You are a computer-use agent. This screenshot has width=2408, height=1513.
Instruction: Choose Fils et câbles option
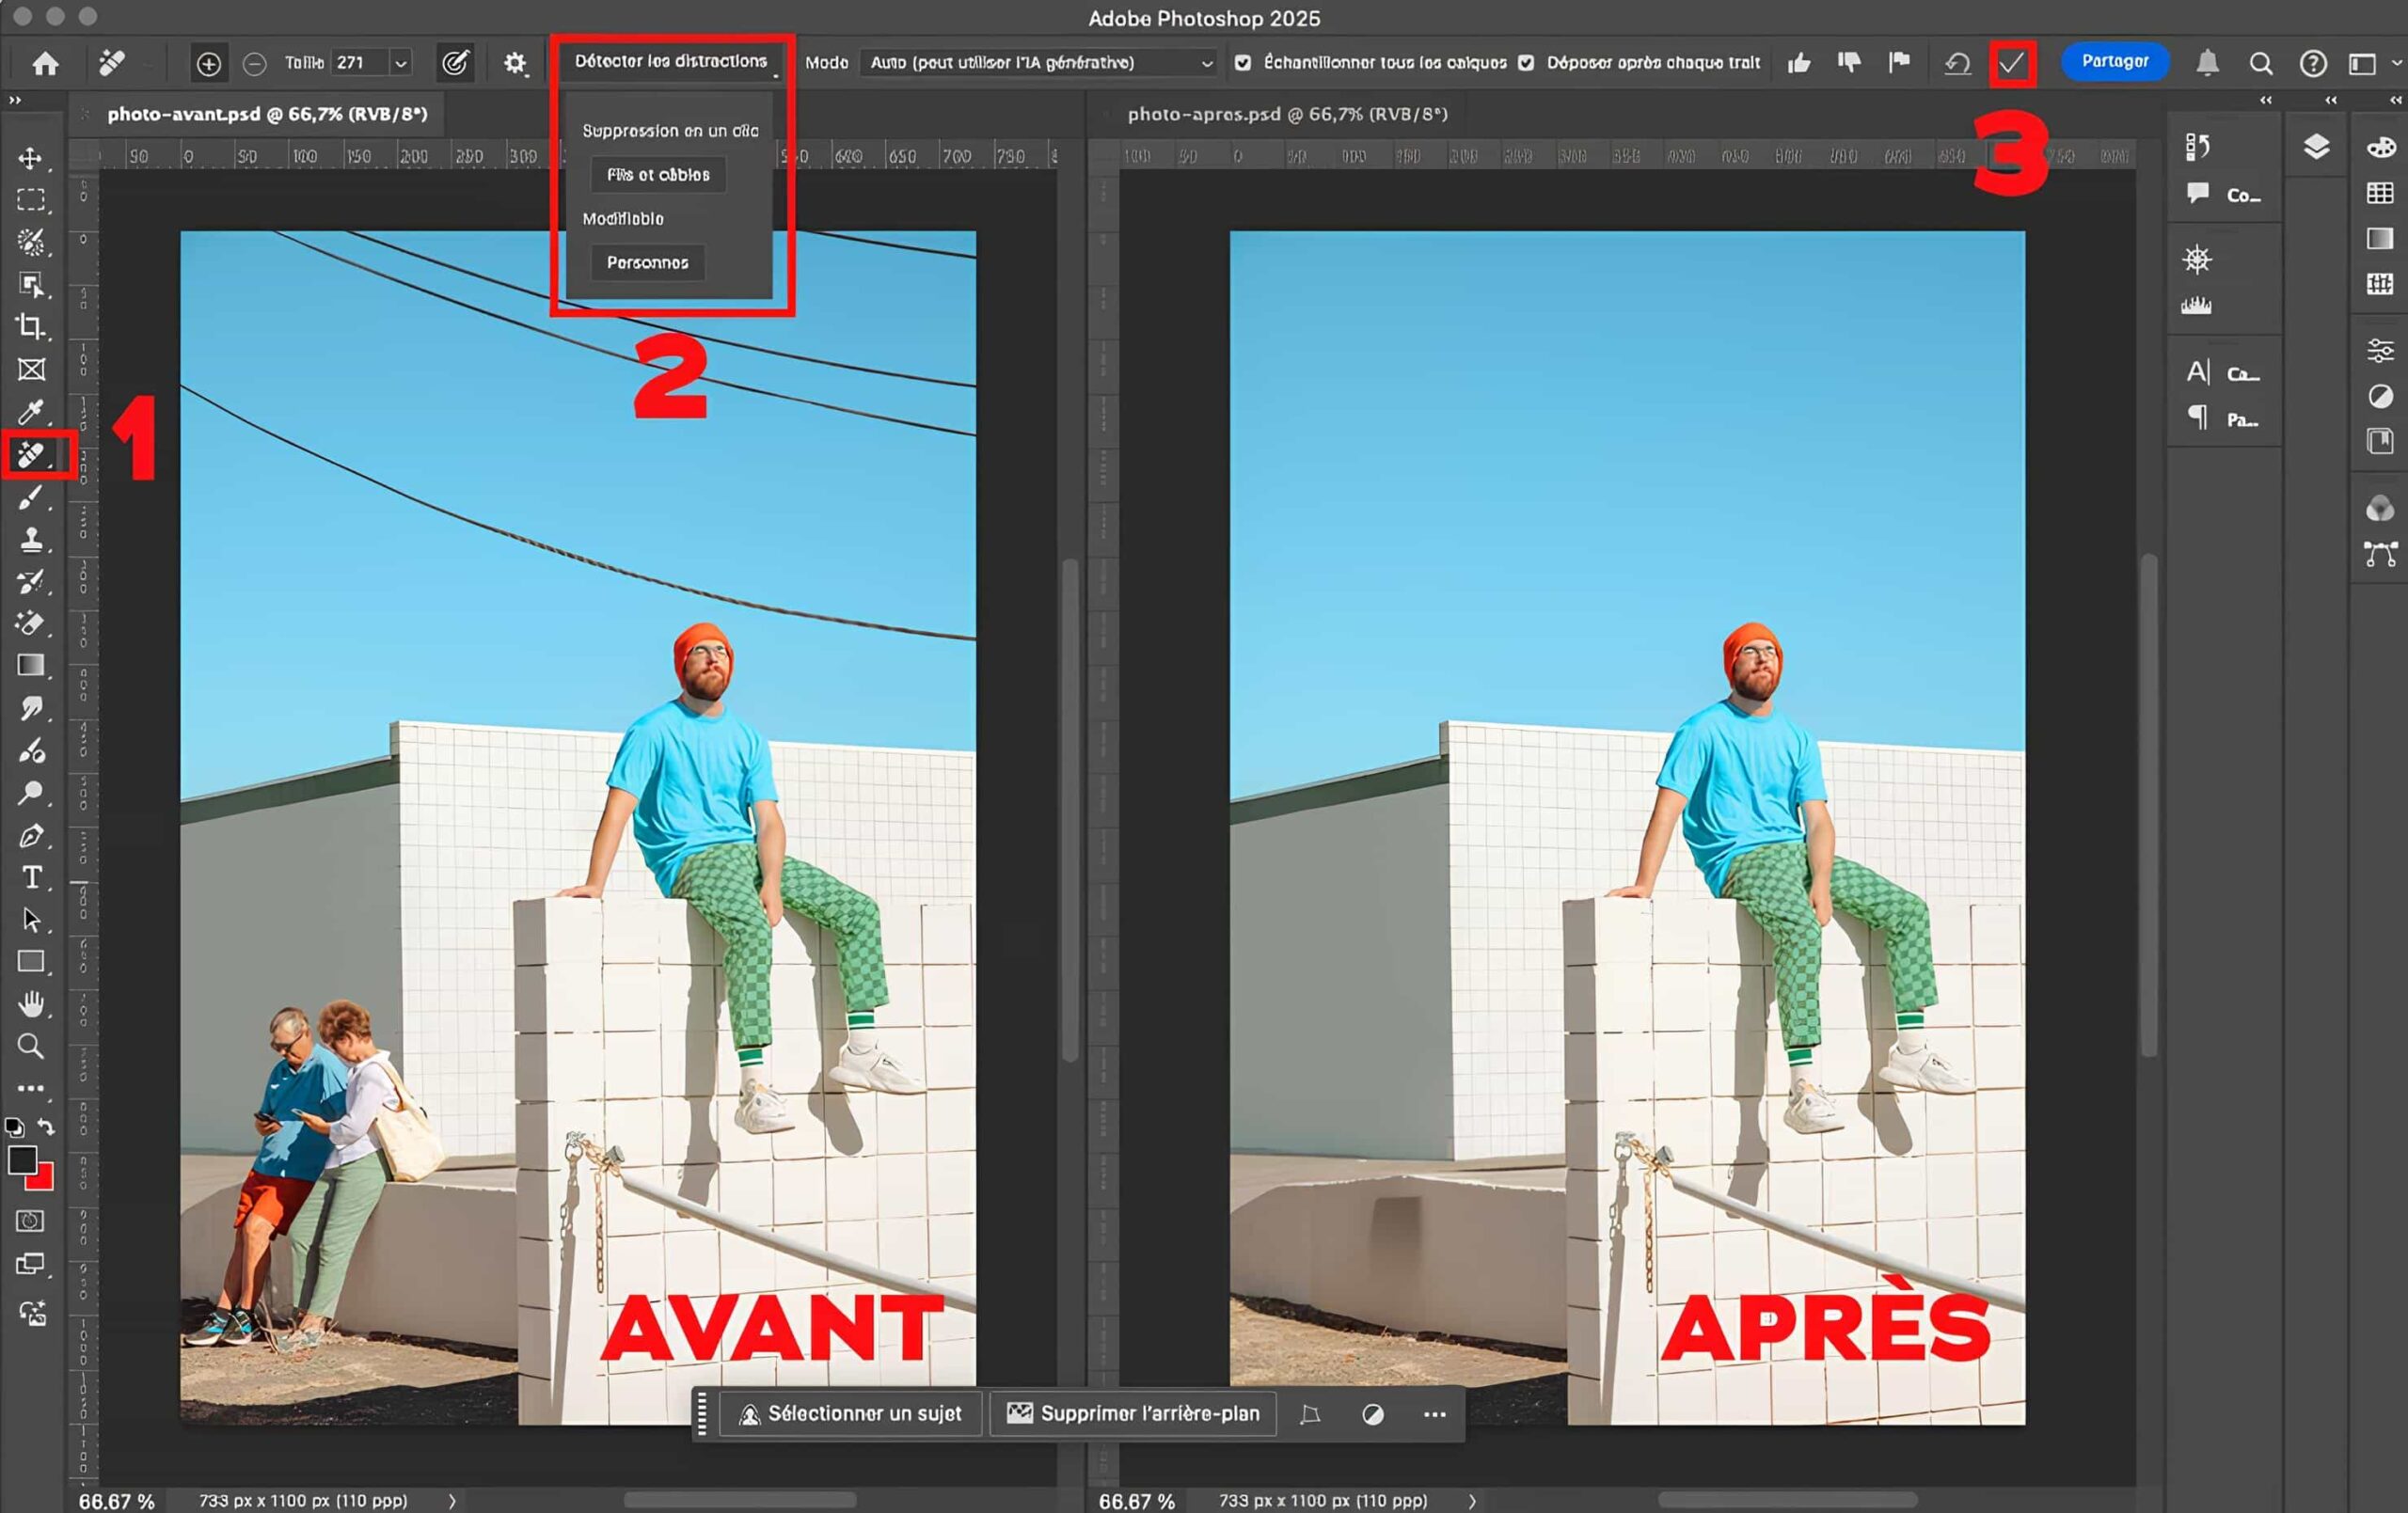click(x=658, y=175)
